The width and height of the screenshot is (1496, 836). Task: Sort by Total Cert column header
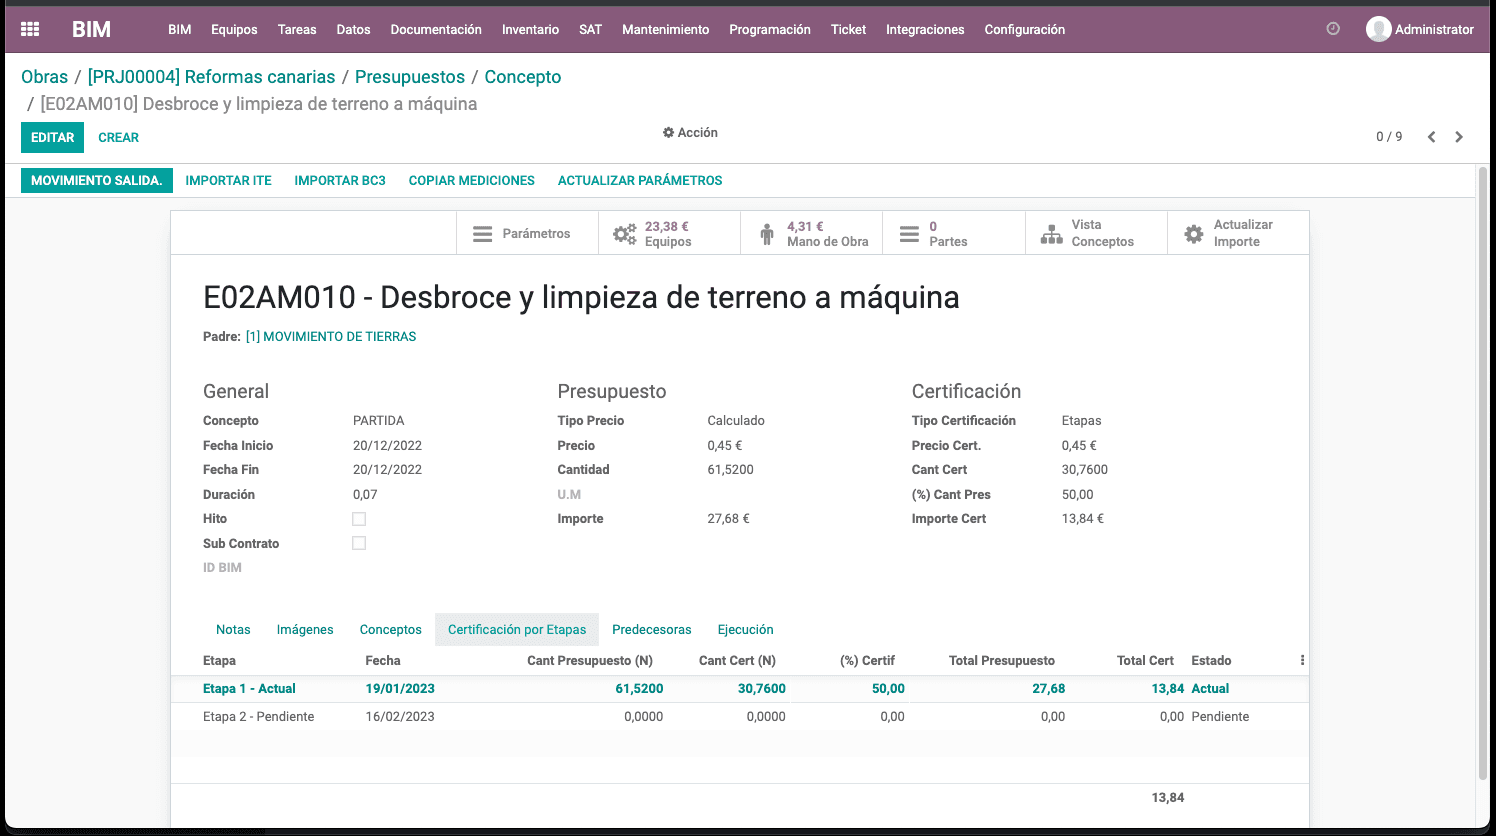pos(1145,660)
